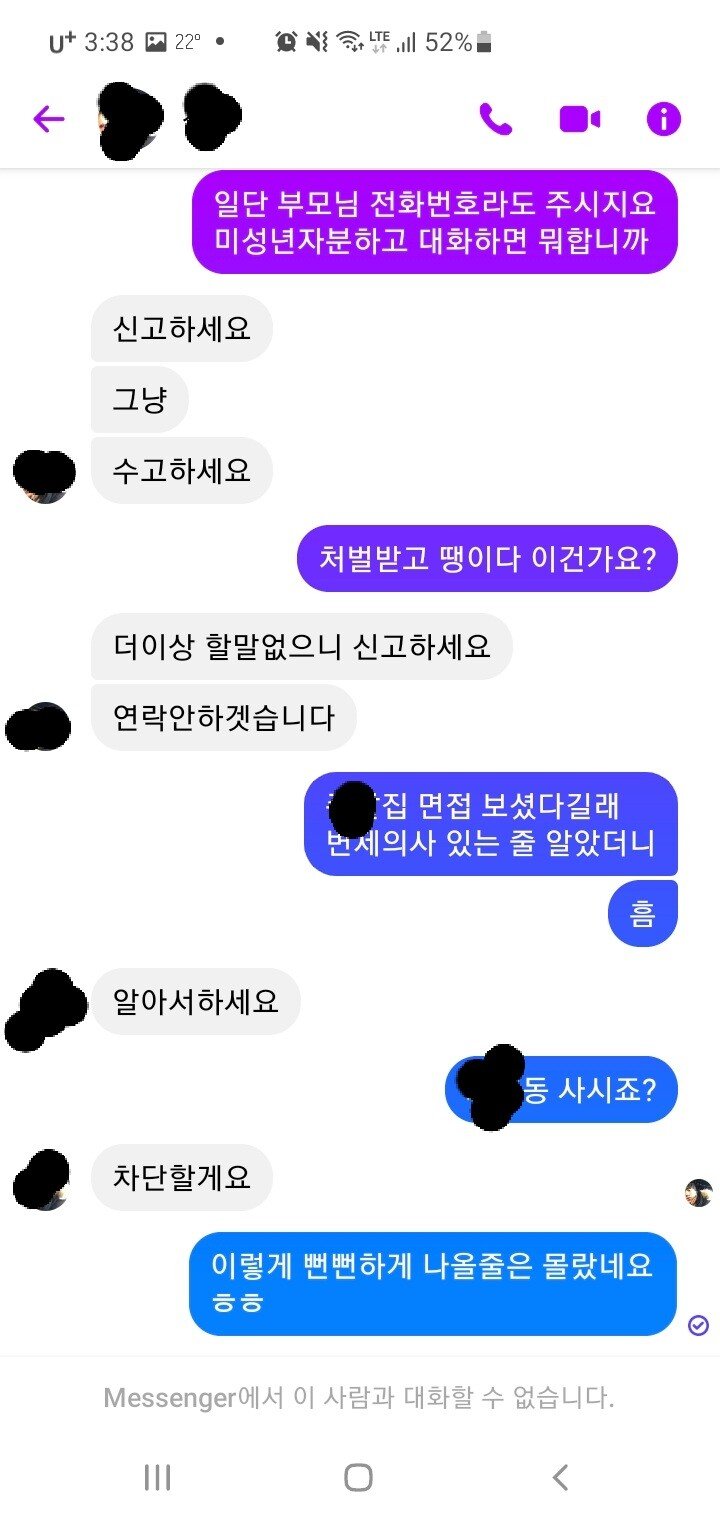This screenshot has width=720, height=1520.
Task: Select the 신고하세요 message bubble
Action: (x=181, y=328)
